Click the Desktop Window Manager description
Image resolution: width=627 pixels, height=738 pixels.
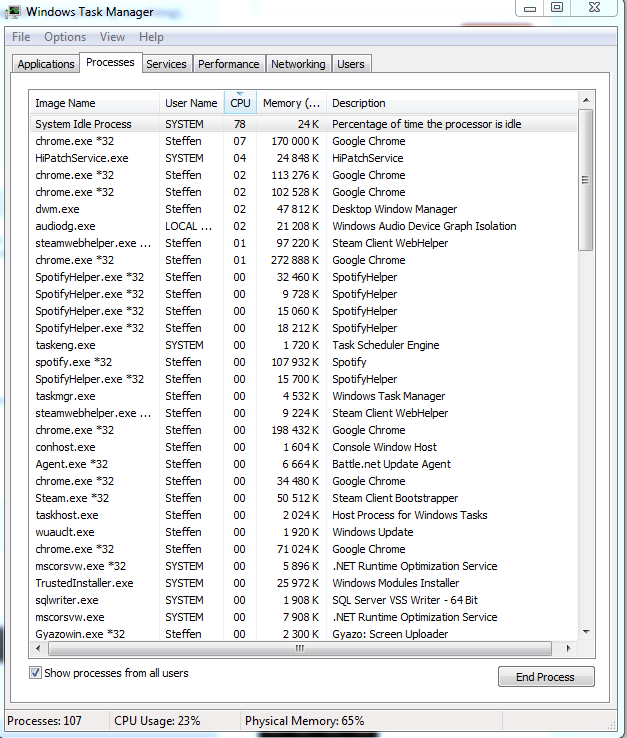[394, 209]
